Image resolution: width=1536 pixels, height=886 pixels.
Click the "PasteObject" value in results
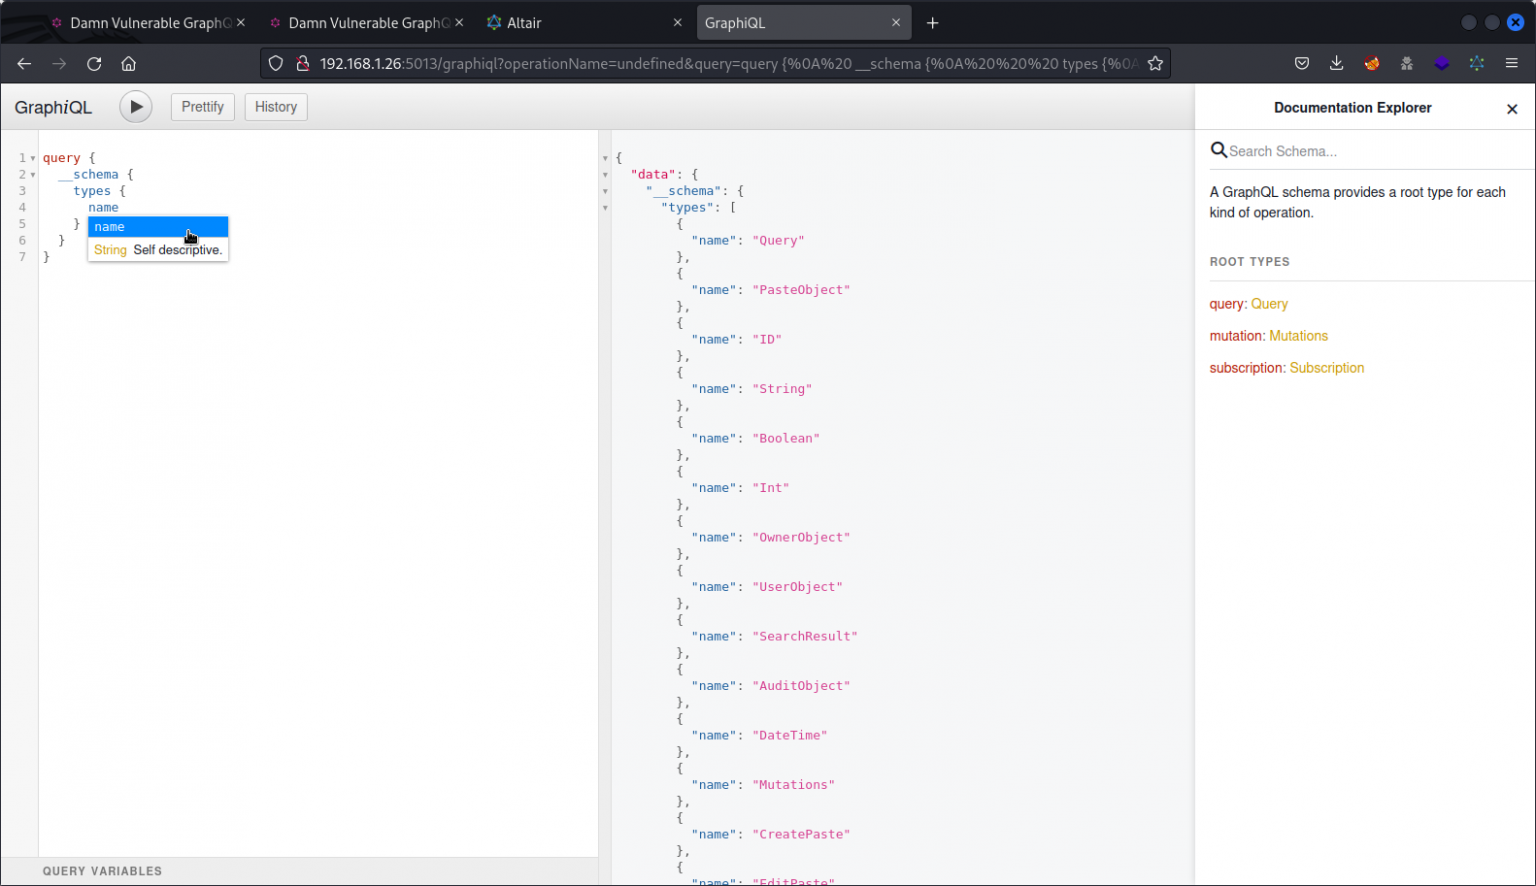[801, 290]
